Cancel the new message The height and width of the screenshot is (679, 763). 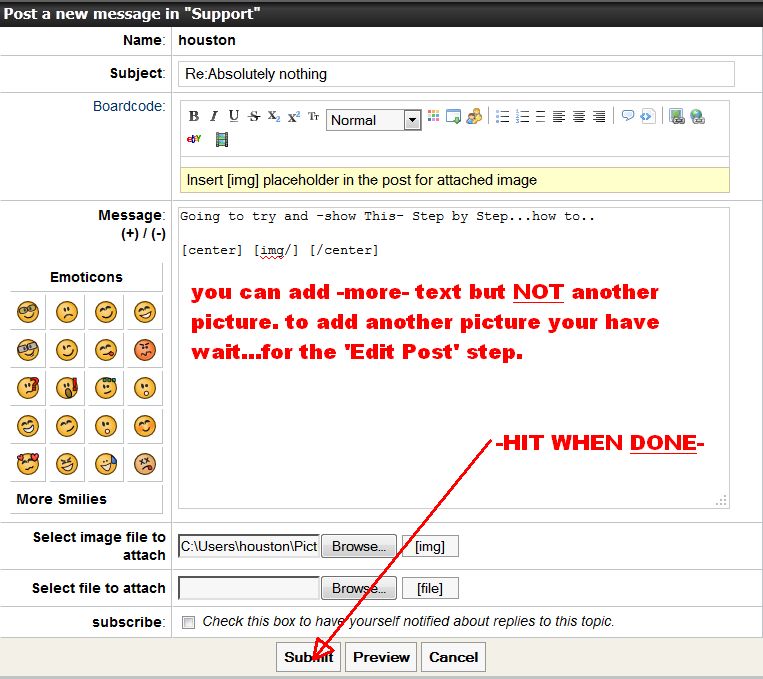coord(453,657)
